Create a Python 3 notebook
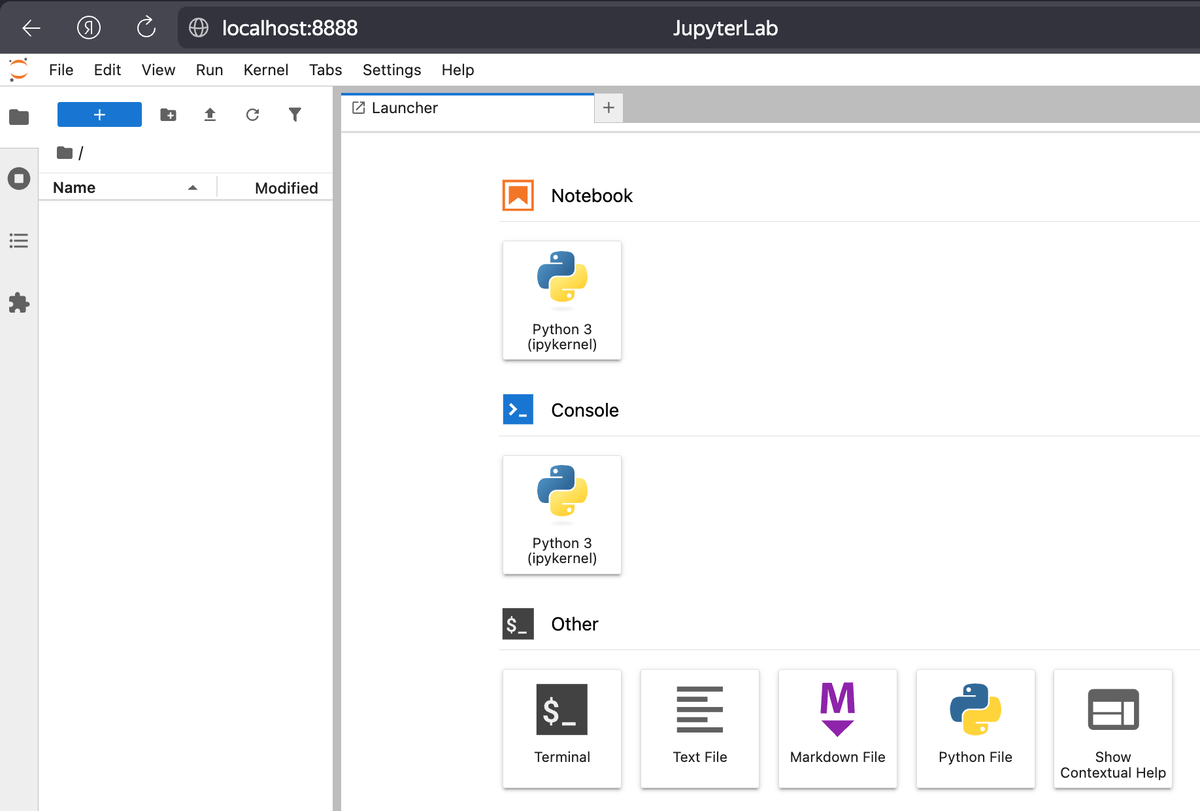The height and width of the screenshot is (811, 1200). coord(562,300)
